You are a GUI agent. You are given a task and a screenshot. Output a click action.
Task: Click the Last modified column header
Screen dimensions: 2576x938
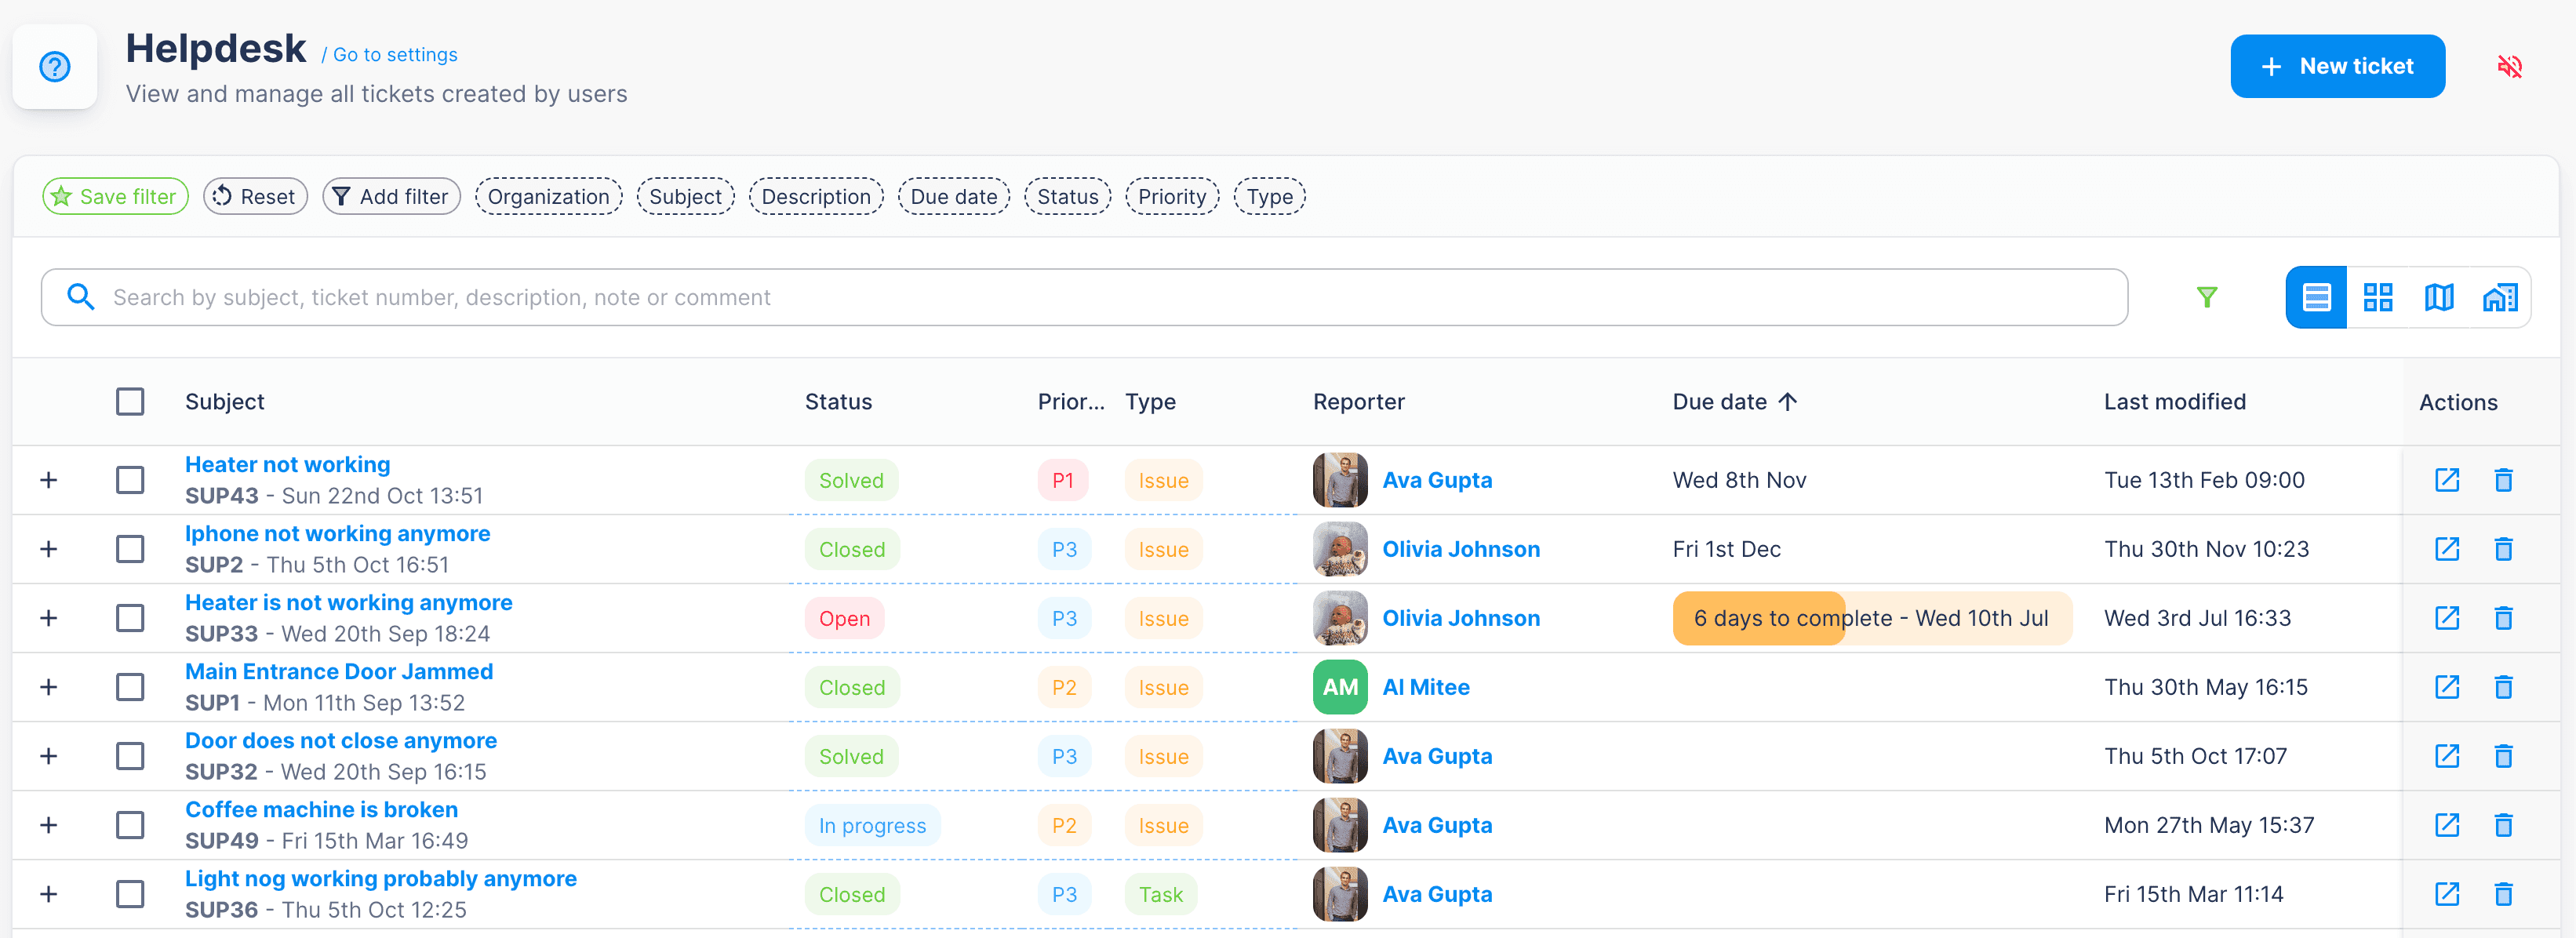point(2174,402)
